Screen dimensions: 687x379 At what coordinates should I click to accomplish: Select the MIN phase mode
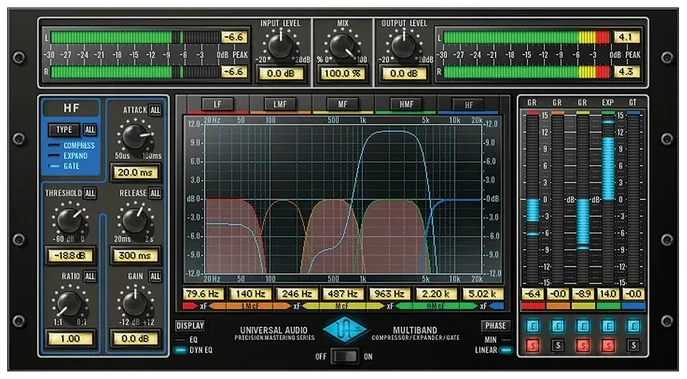(x=497, y=340)
